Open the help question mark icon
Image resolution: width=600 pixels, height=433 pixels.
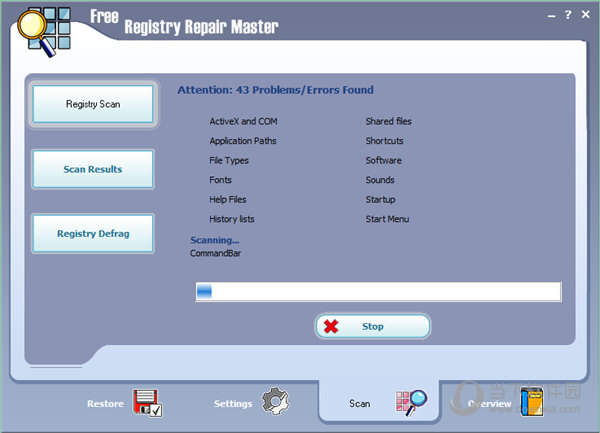(x=568, y=15)
